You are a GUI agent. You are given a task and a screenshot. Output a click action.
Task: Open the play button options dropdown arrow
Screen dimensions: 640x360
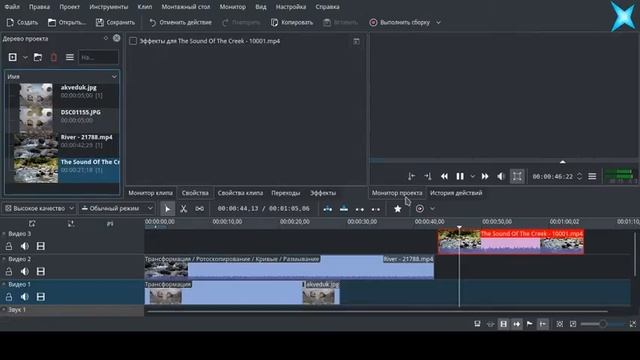pos(472,177)
